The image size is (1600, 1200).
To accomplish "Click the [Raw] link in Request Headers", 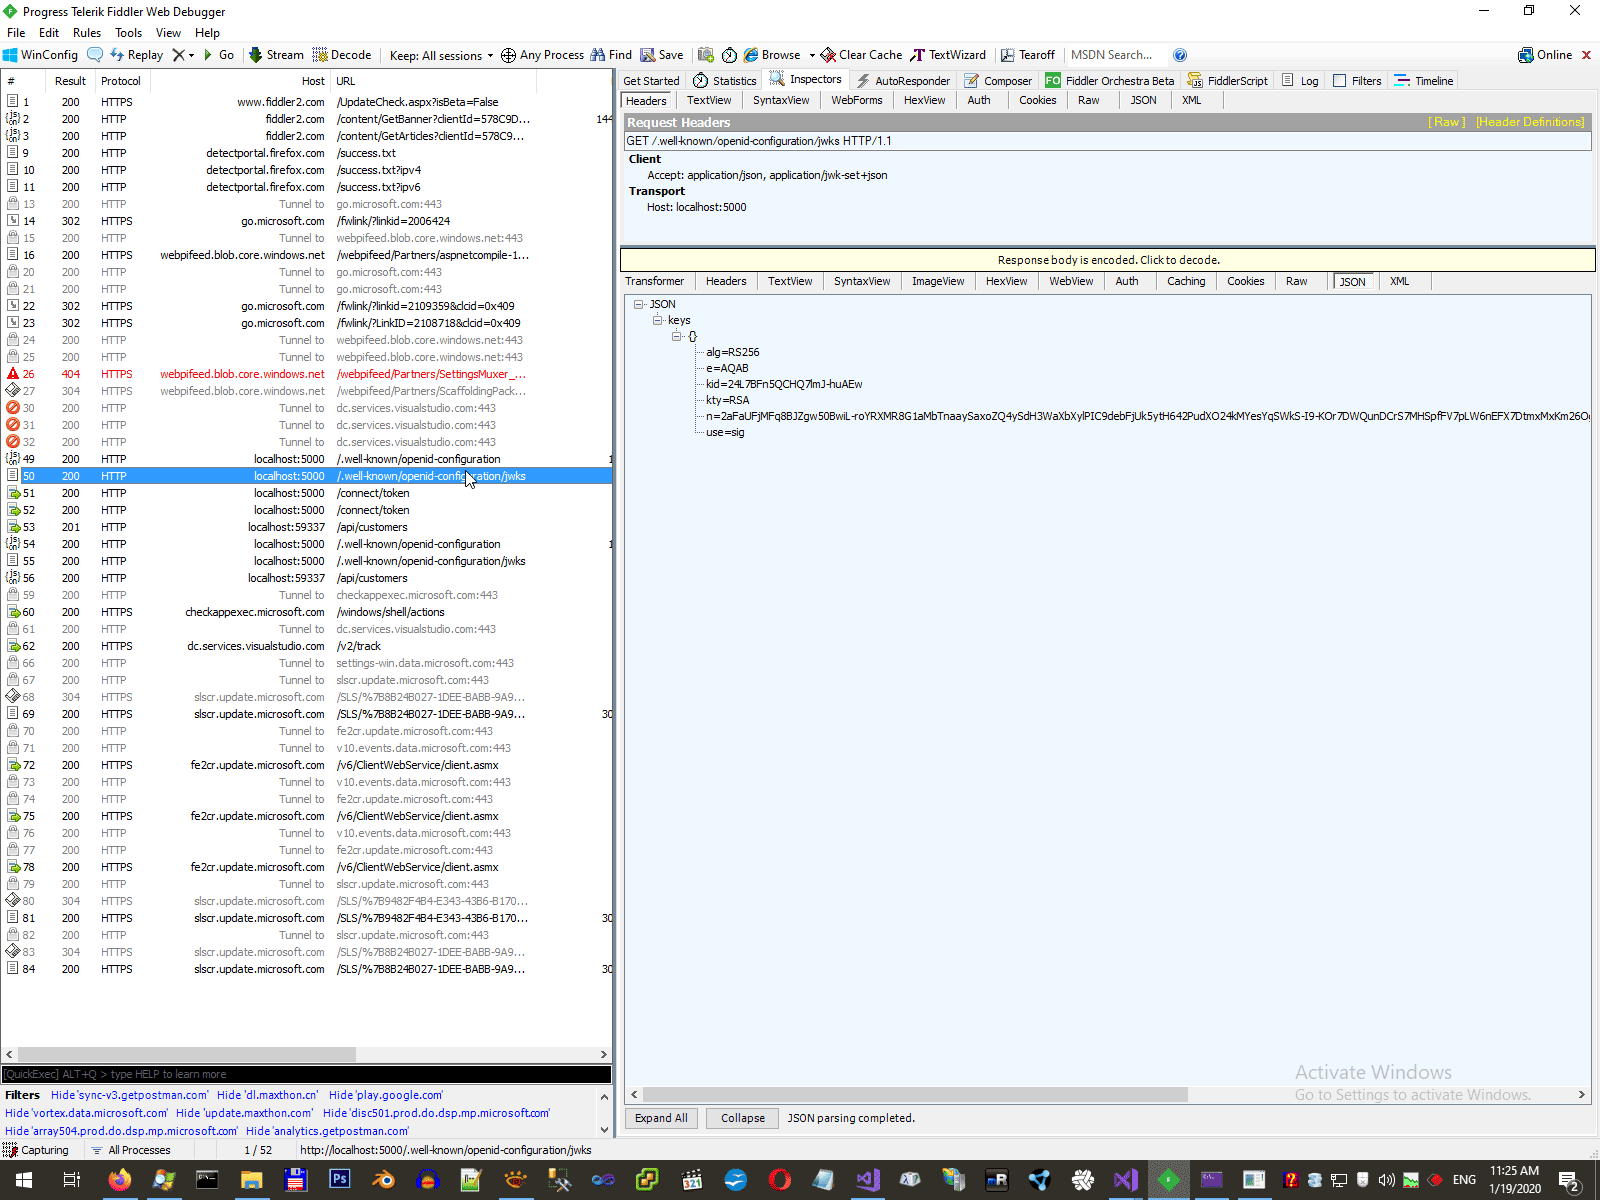I will tap(1448, 122).
